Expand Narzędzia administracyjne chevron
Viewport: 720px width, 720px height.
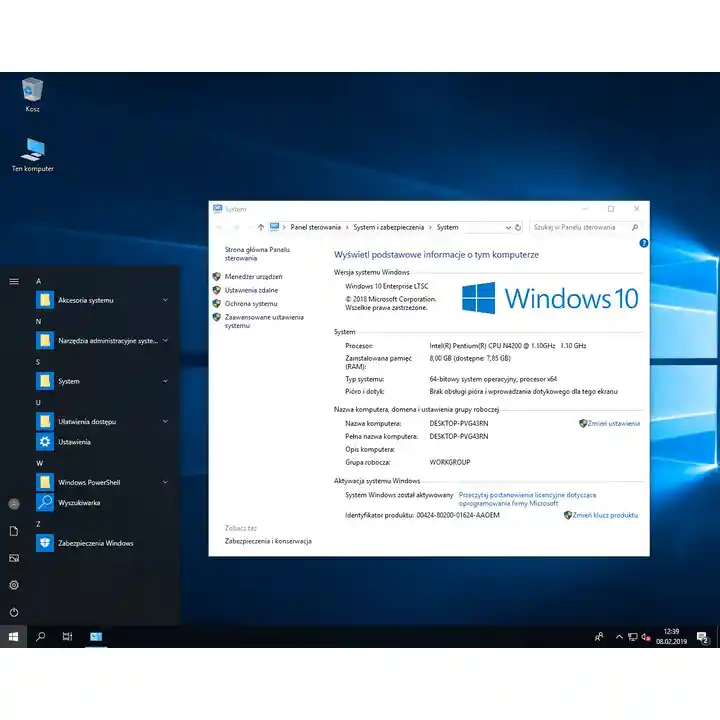coord(165,340)
